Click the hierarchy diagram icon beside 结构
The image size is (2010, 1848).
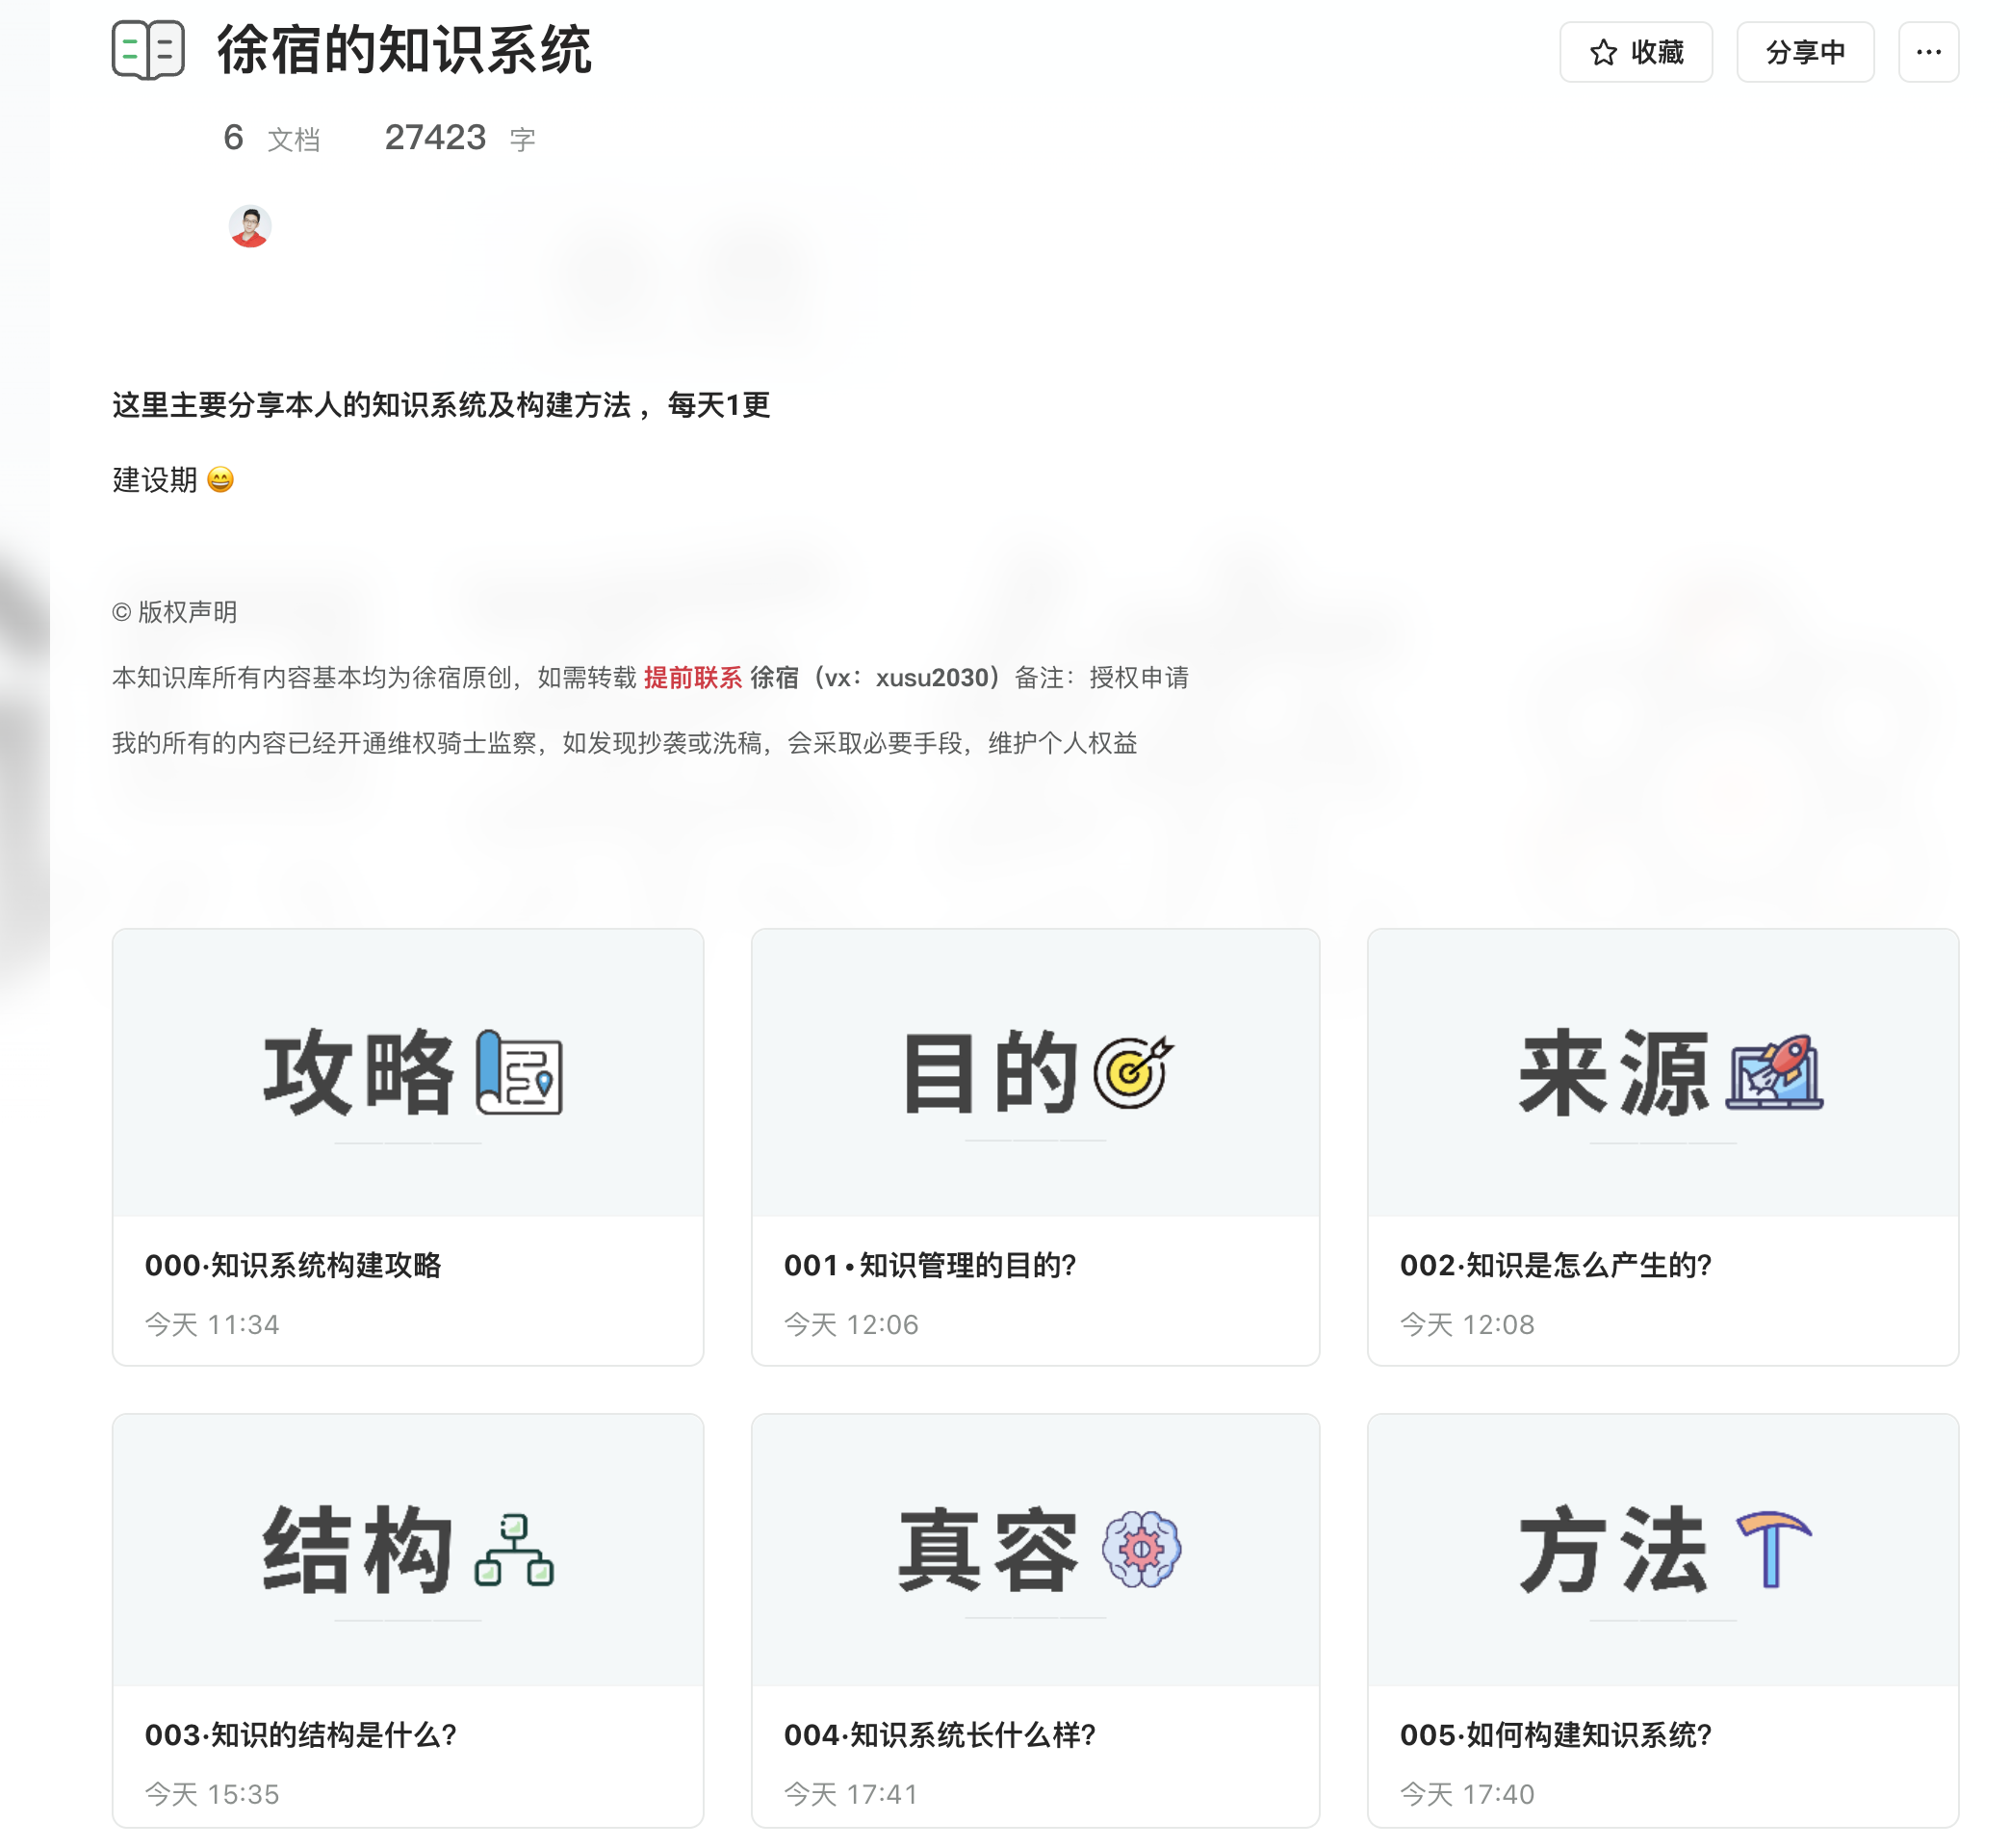tap(514, 1549)
